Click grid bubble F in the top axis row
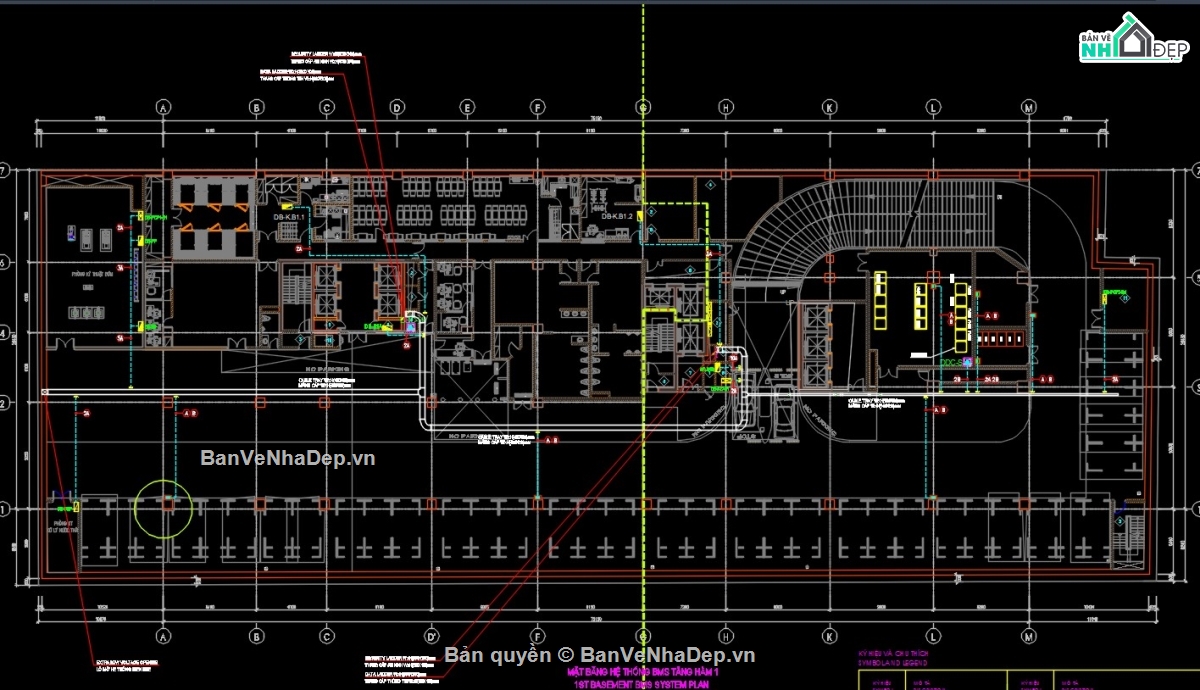Viewport: 1200px width, 690px height. point(537,107)
